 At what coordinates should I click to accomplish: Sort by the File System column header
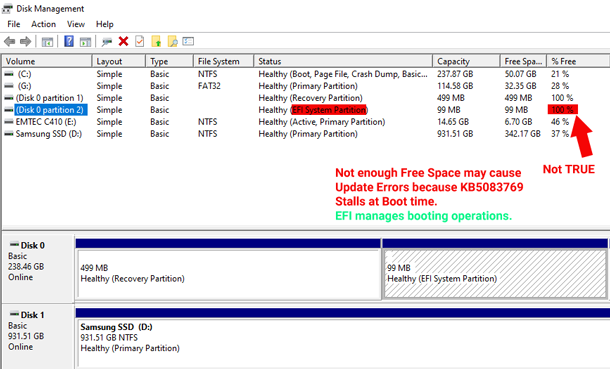coord(224,61)
